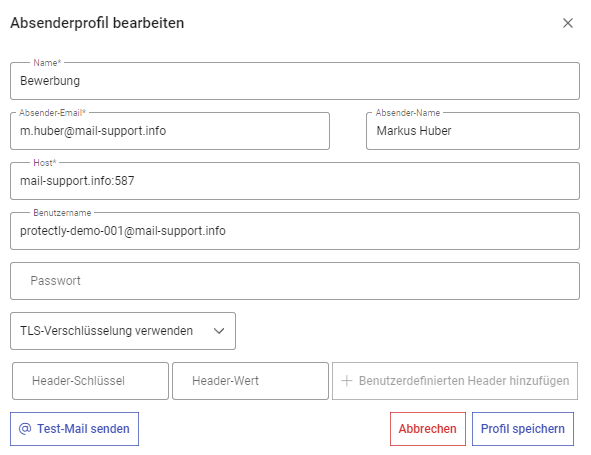Select the Absender-Name field showing Markus Huber
591x455 pixels.
[473, 131]
